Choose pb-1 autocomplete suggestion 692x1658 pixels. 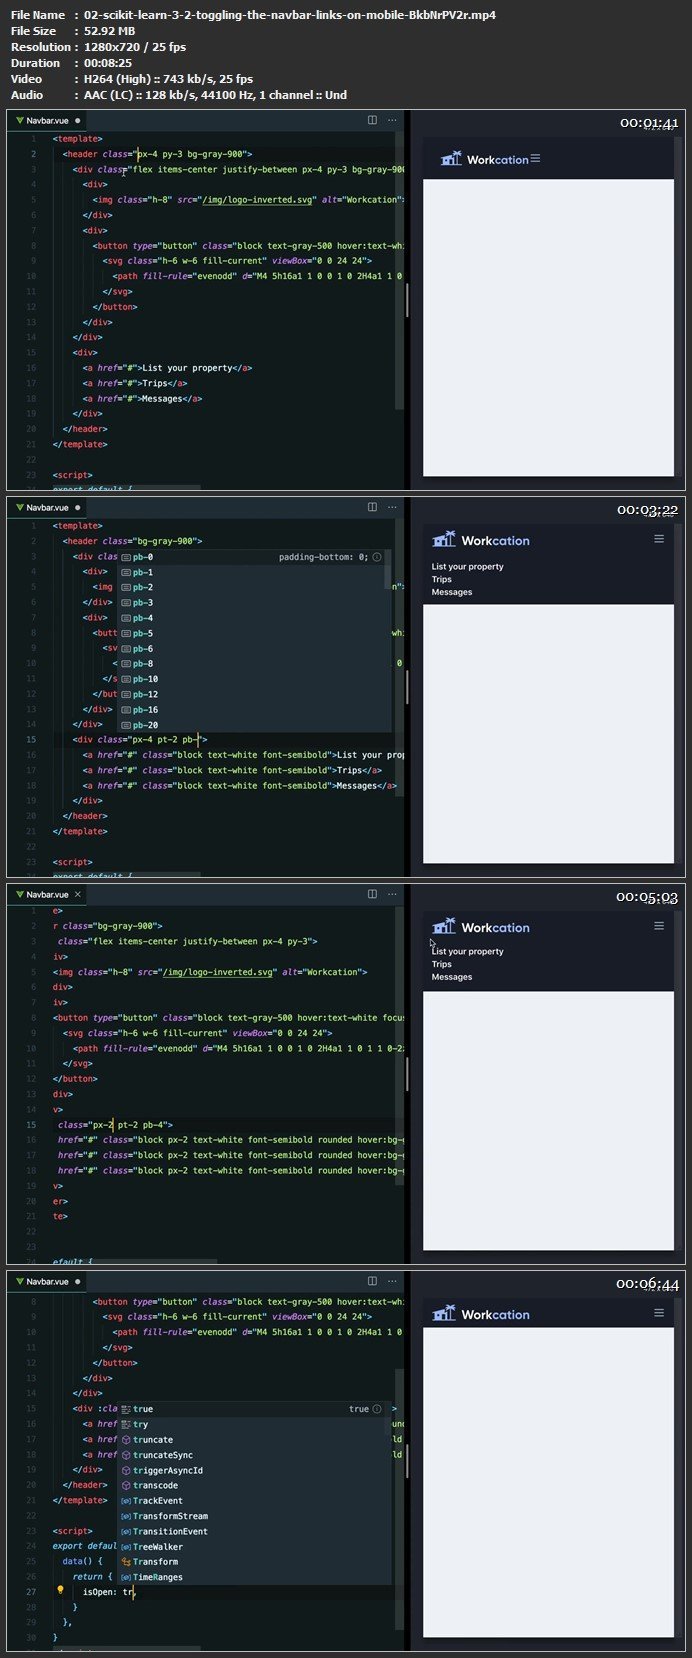(252, 572)
